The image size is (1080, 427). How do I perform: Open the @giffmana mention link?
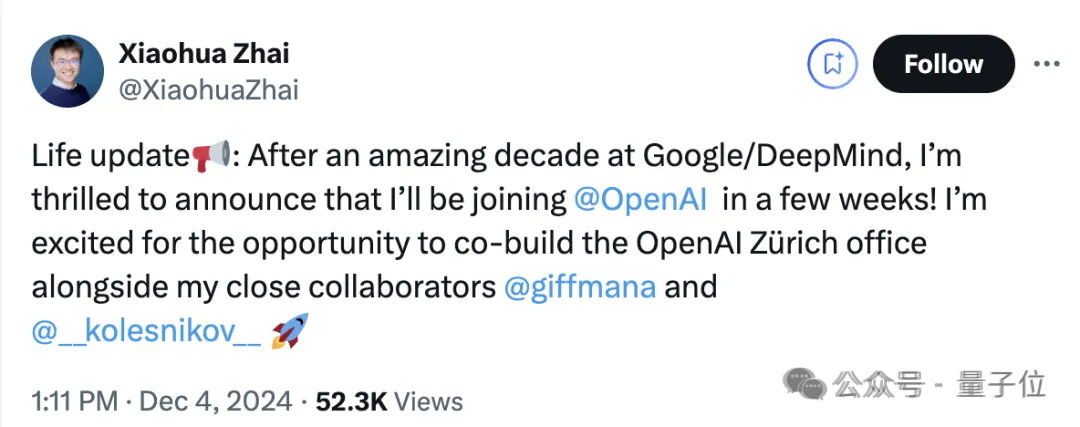pos(580,287)
